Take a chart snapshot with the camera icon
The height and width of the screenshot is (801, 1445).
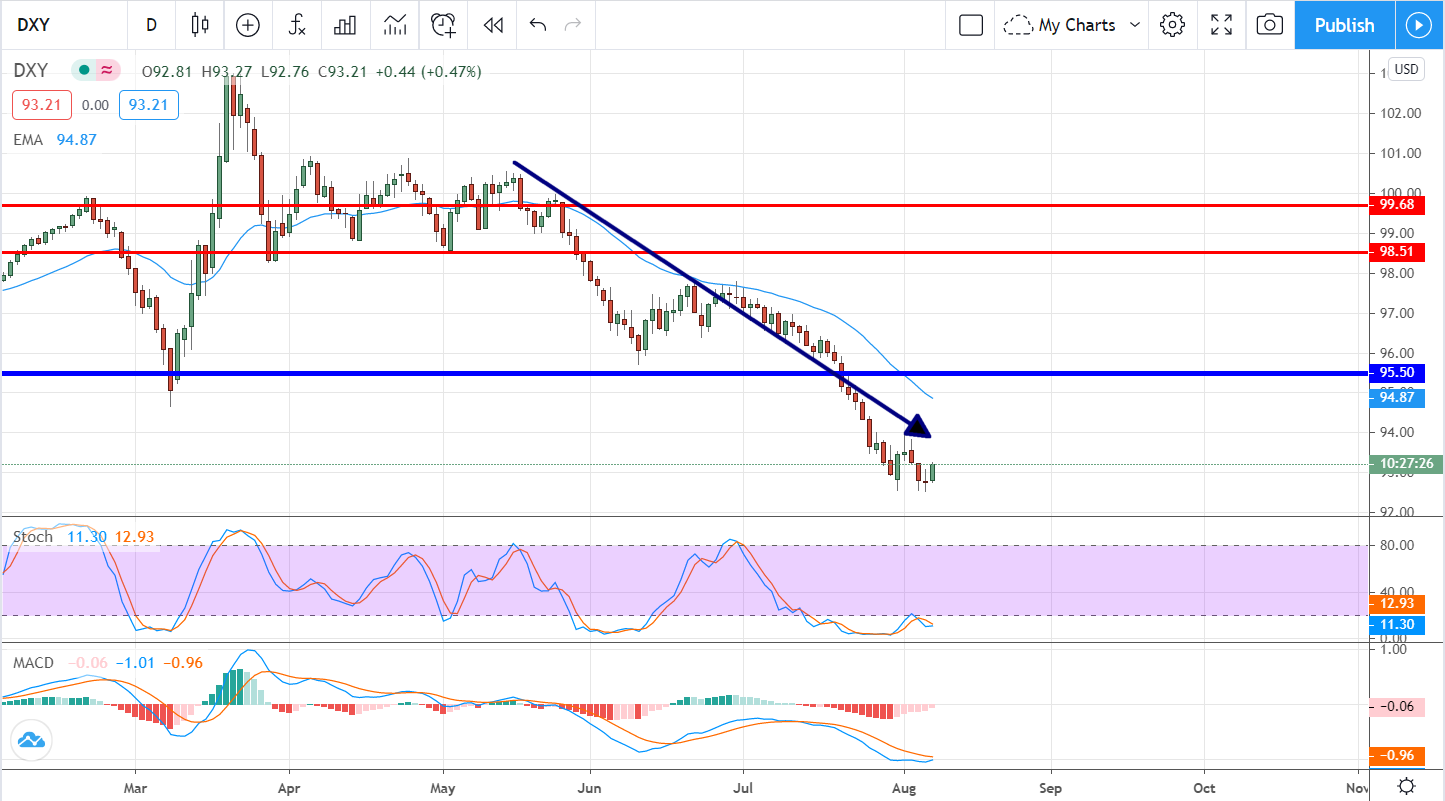[1269, 25]
